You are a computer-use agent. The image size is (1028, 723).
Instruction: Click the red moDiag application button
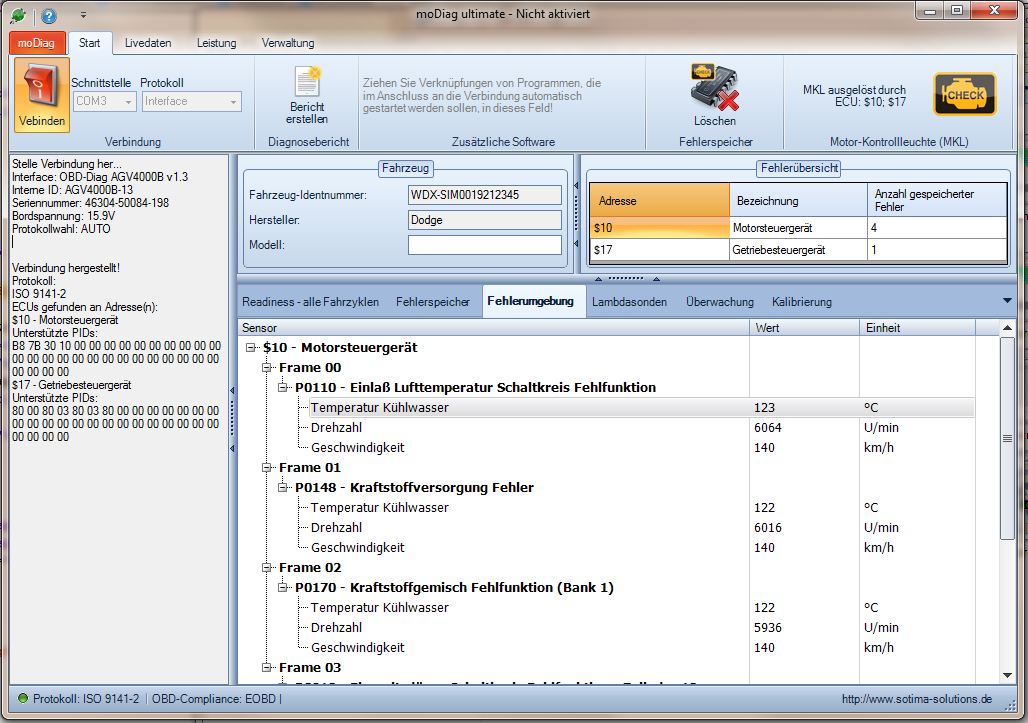tap(38, 43)
